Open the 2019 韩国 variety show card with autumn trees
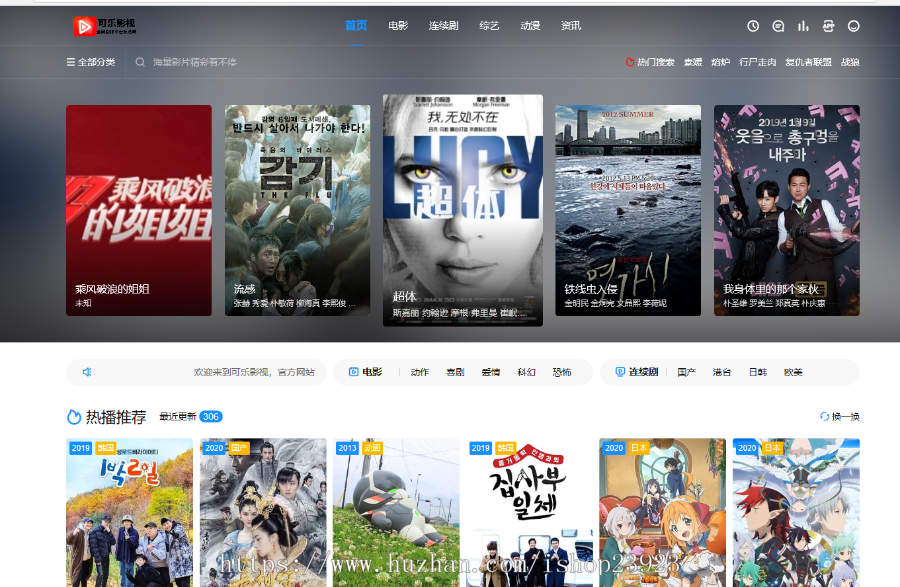The image size is (900, 587). tap(130, 513)
